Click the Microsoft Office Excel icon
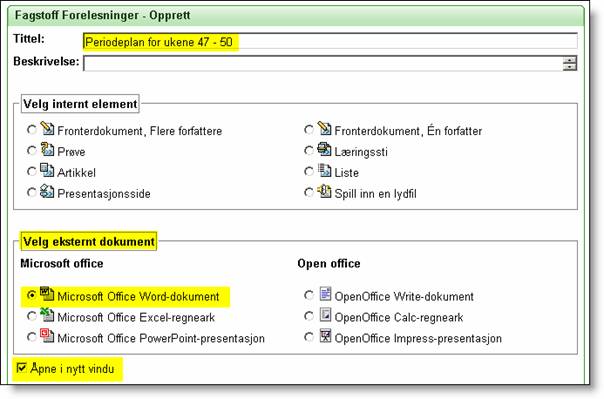 (47, 315)
